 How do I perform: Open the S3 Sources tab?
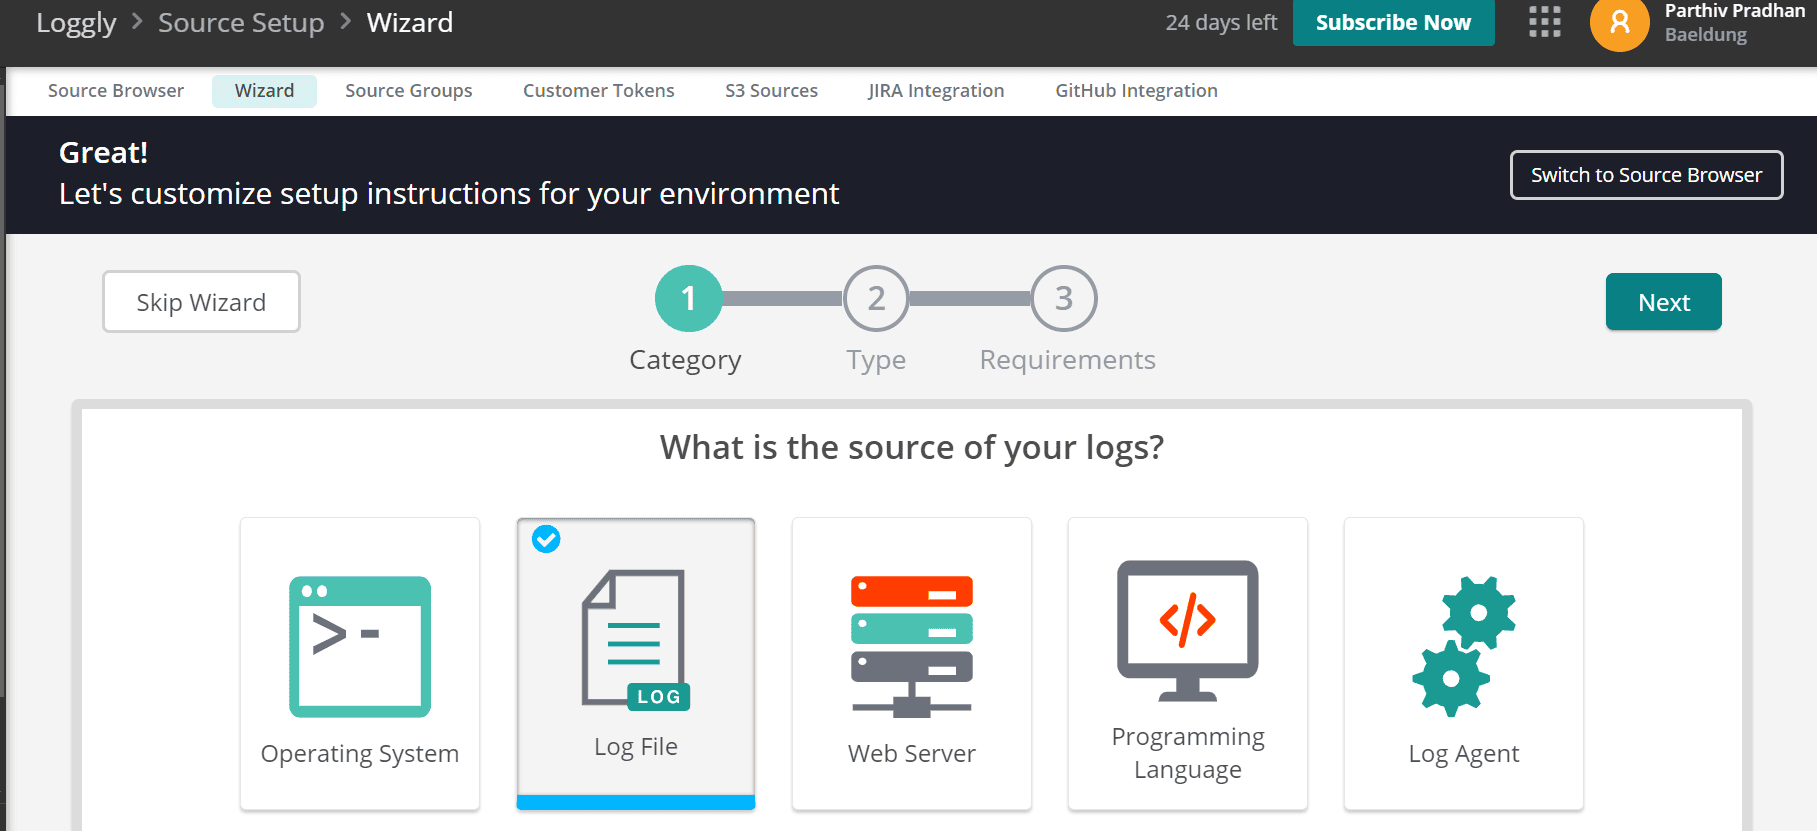coord(771,91)
